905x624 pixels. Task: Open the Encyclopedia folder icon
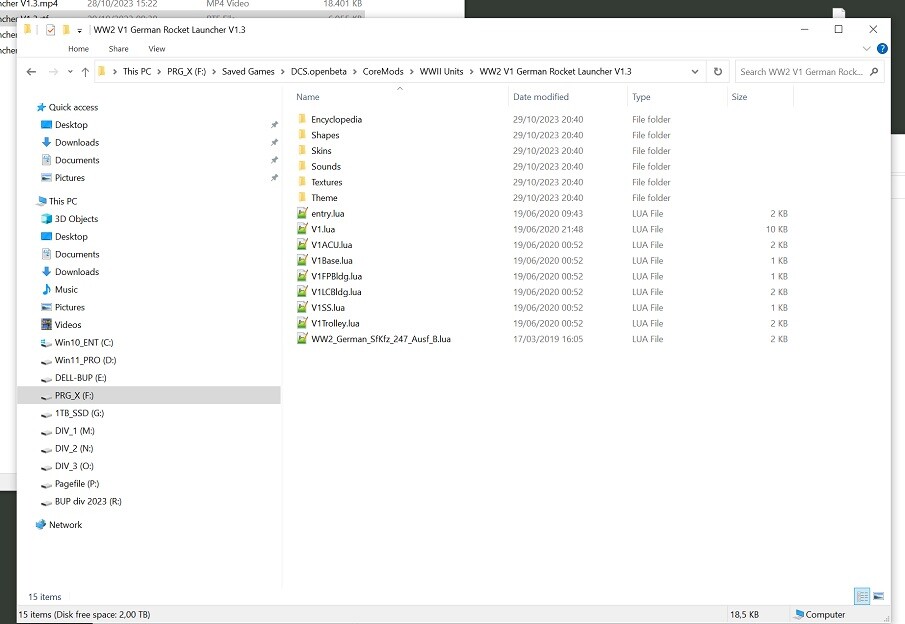(302, 119)
